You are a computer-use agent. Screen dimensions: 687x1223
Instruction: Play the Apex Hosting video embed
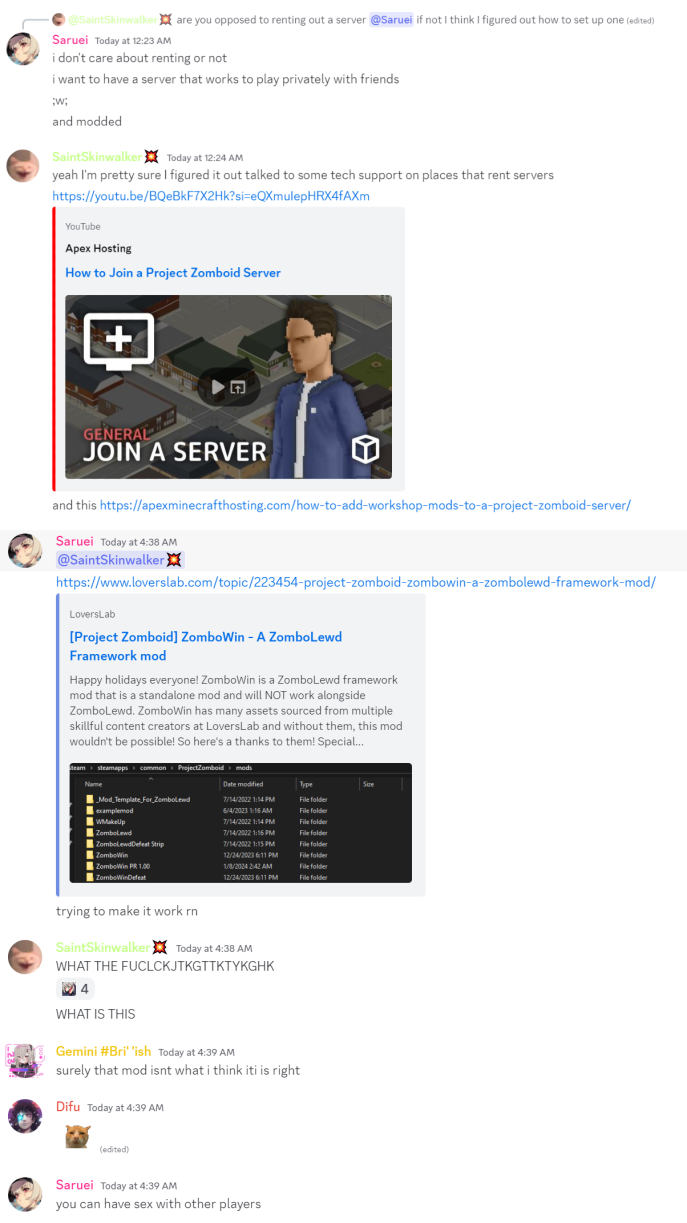pos(217,387)
